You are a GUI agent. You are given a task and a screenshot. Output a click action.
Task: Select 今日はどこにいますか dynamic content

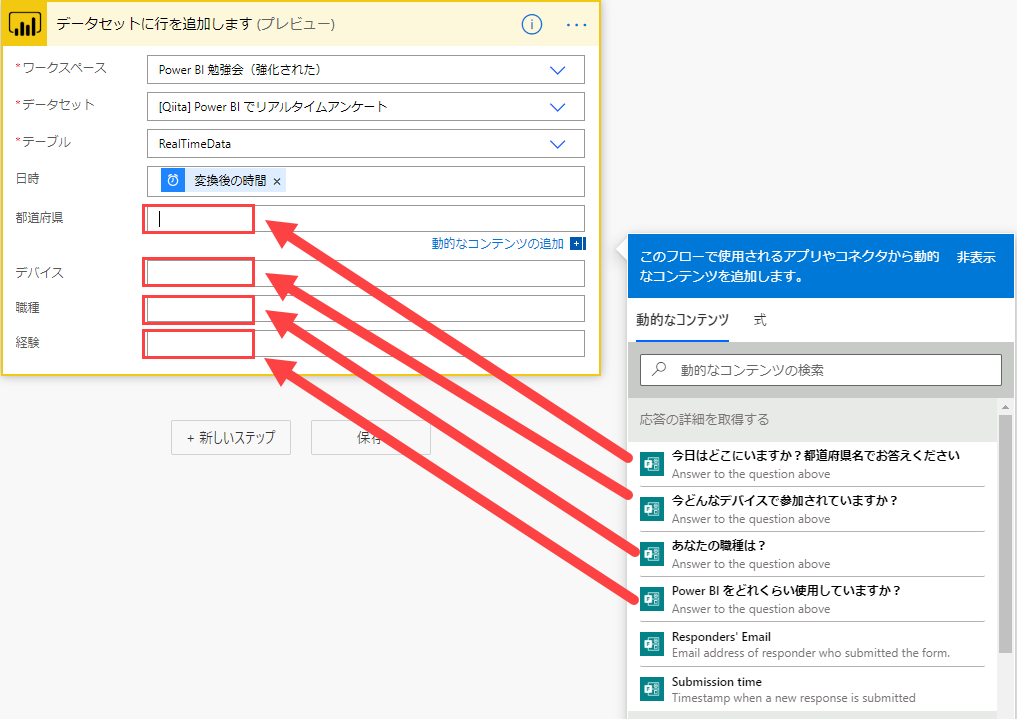coord(812,464)
